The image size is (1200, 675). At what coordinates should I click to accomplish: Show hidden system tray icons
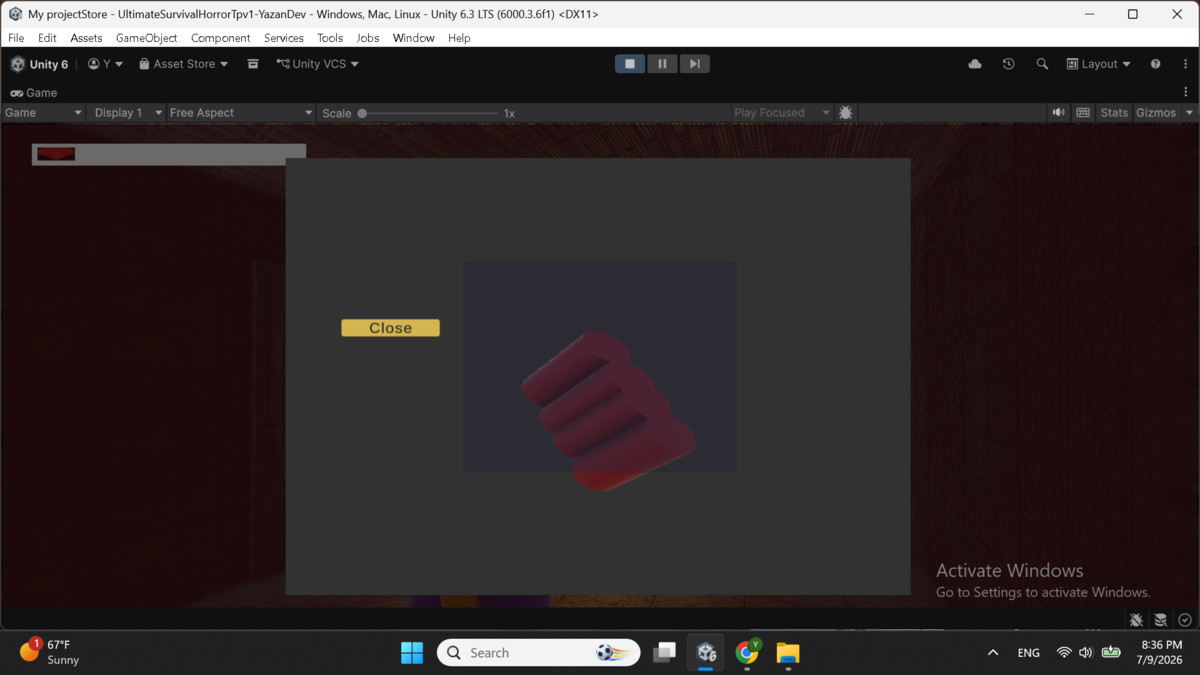993,653
